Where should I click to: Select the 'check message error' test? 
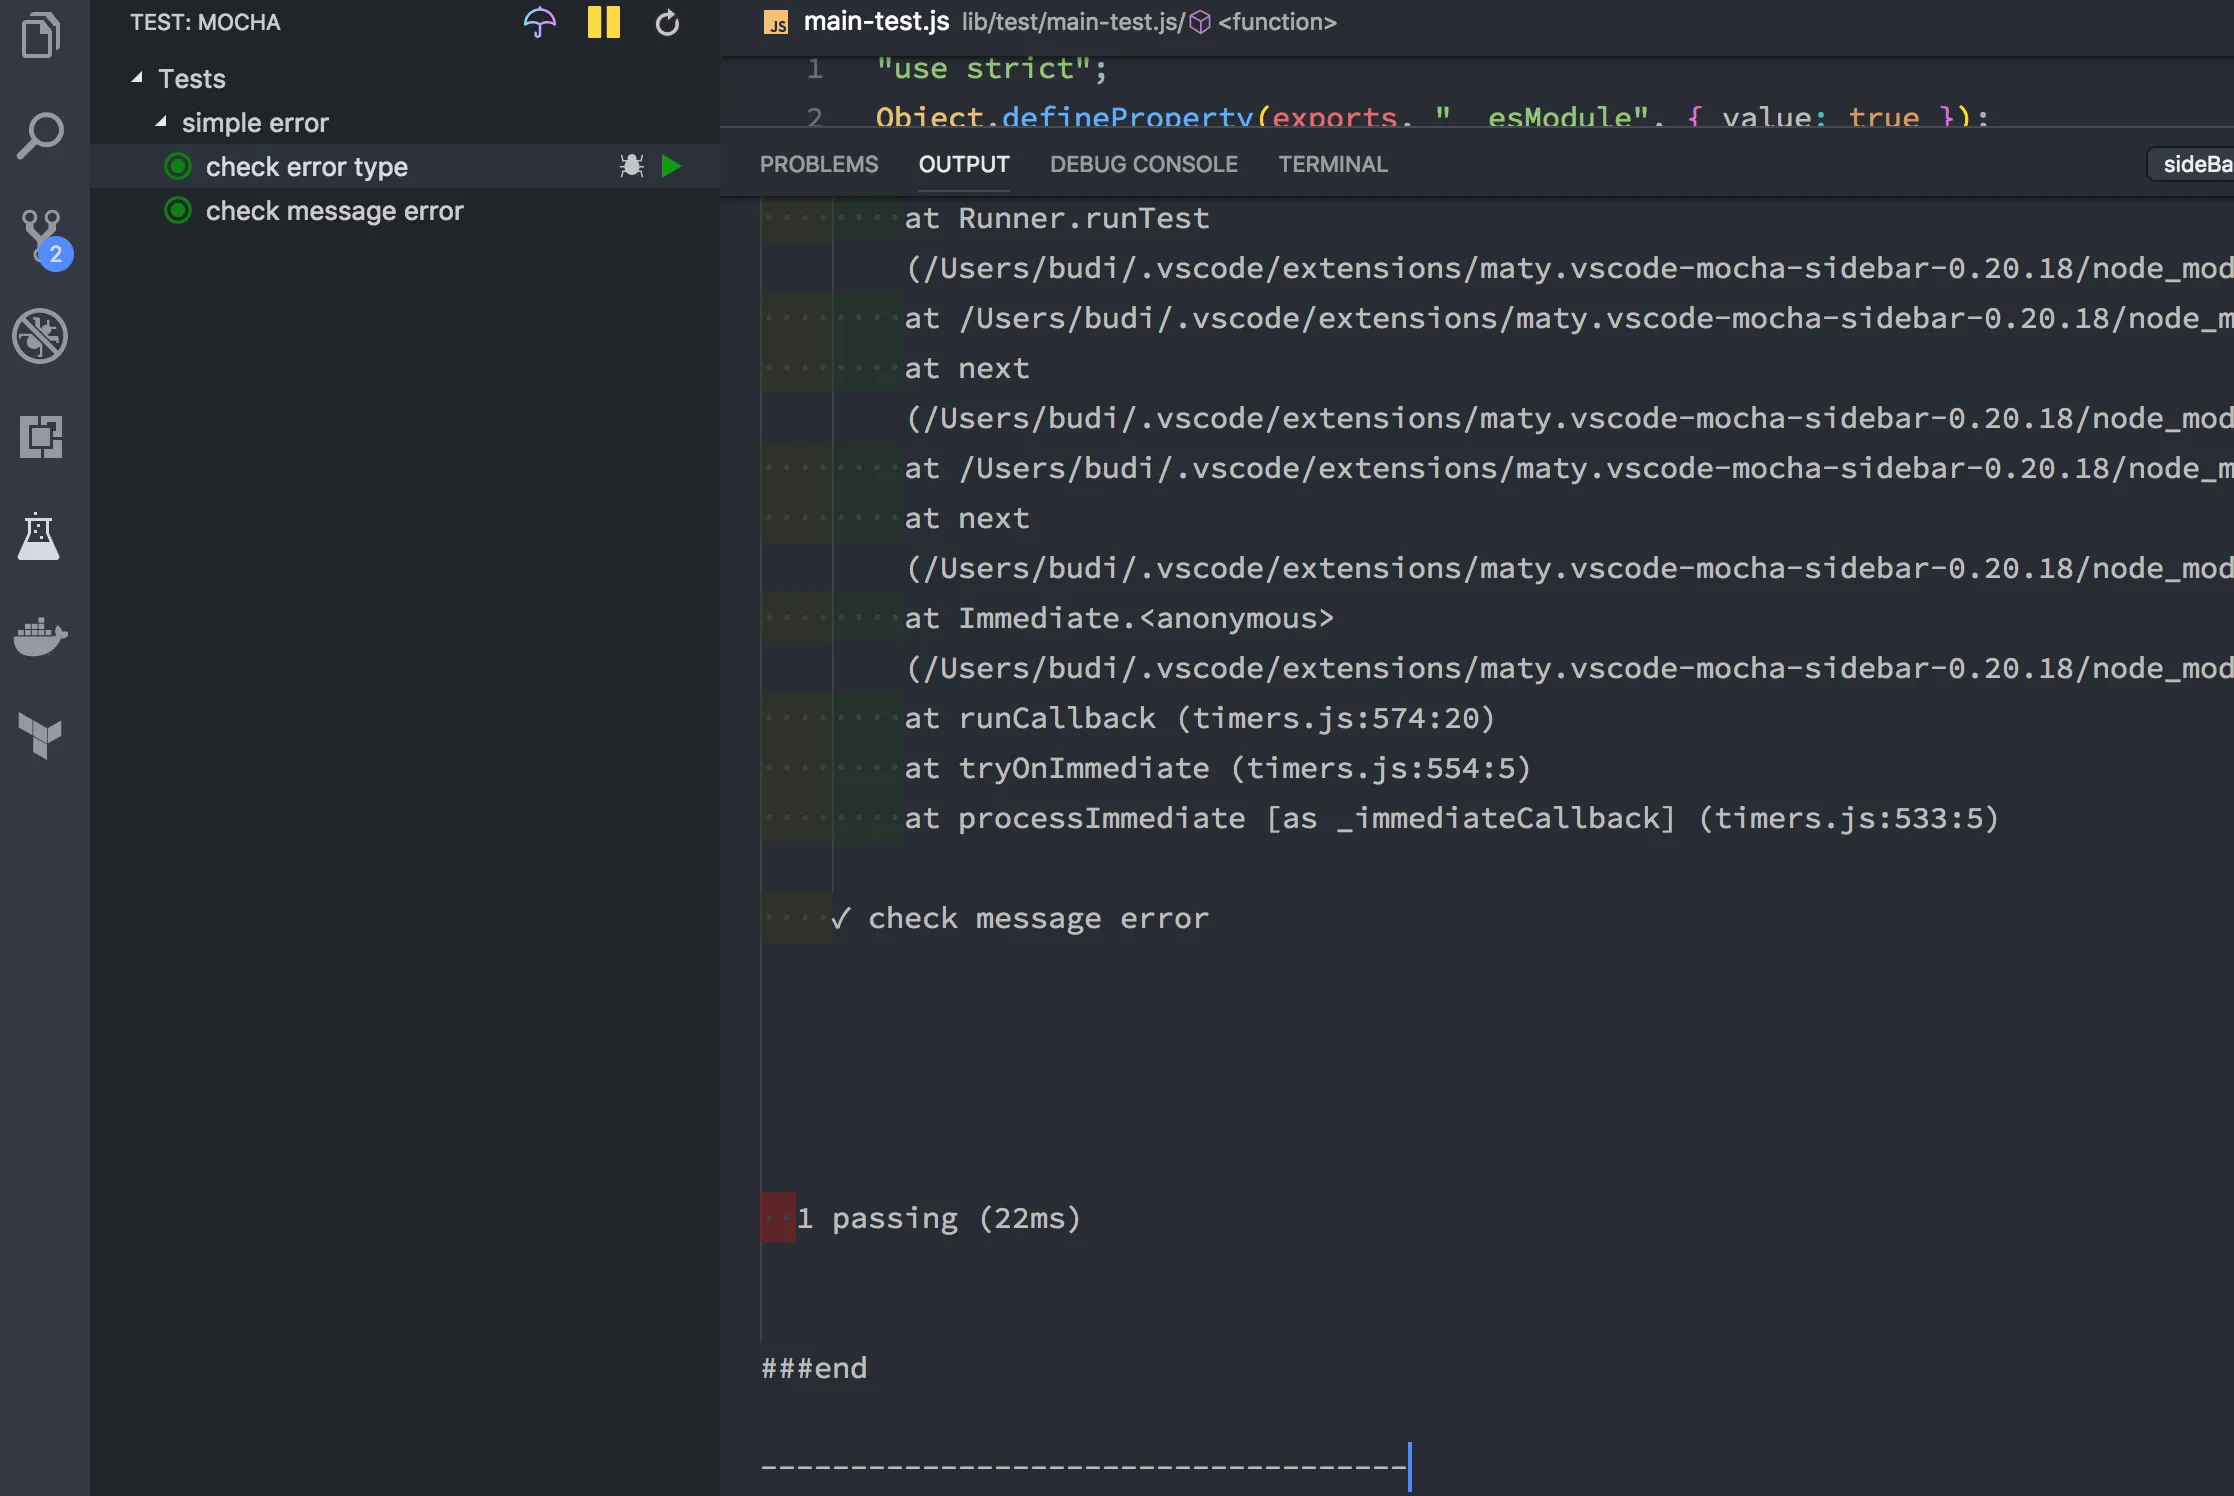point(334,211)
